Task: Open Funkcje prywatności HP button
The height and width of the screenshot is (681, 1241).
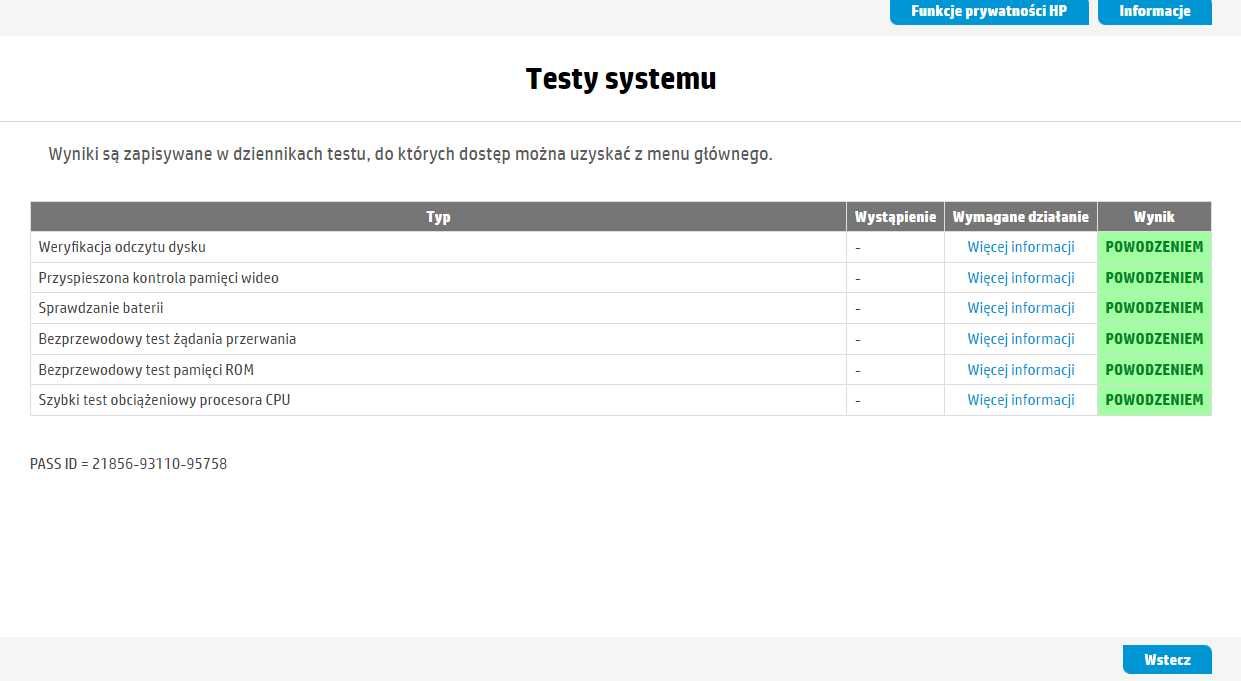Action: 989,12
